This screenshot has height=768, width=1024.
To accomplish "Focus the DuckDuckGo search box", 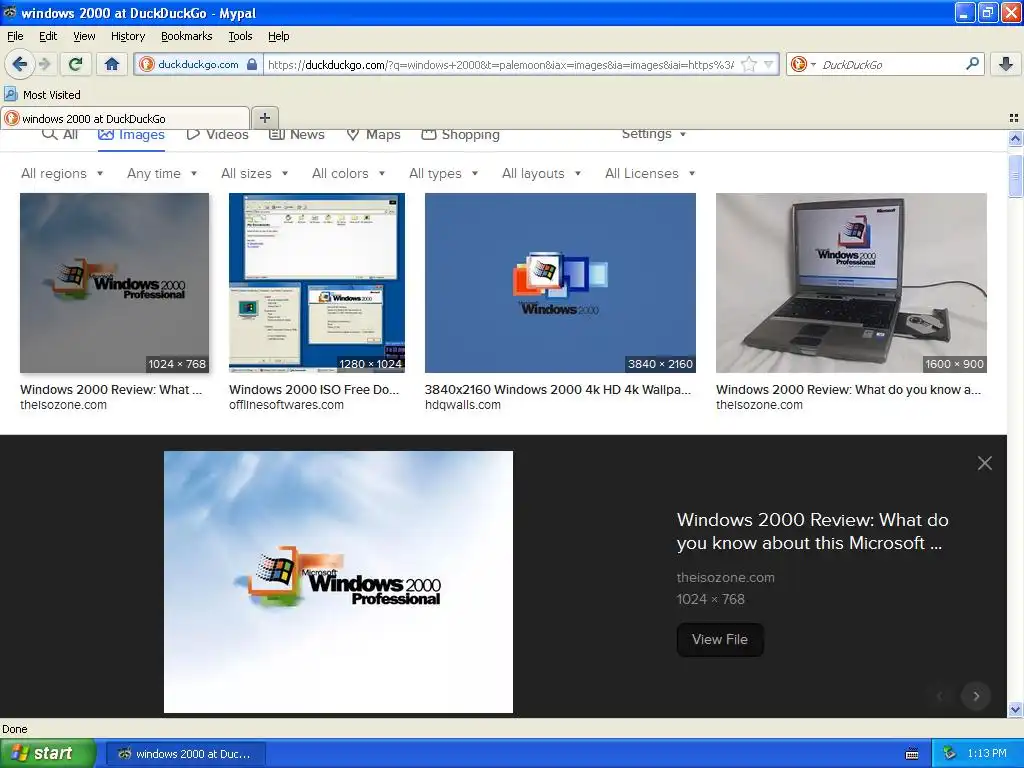I will 891,64.
